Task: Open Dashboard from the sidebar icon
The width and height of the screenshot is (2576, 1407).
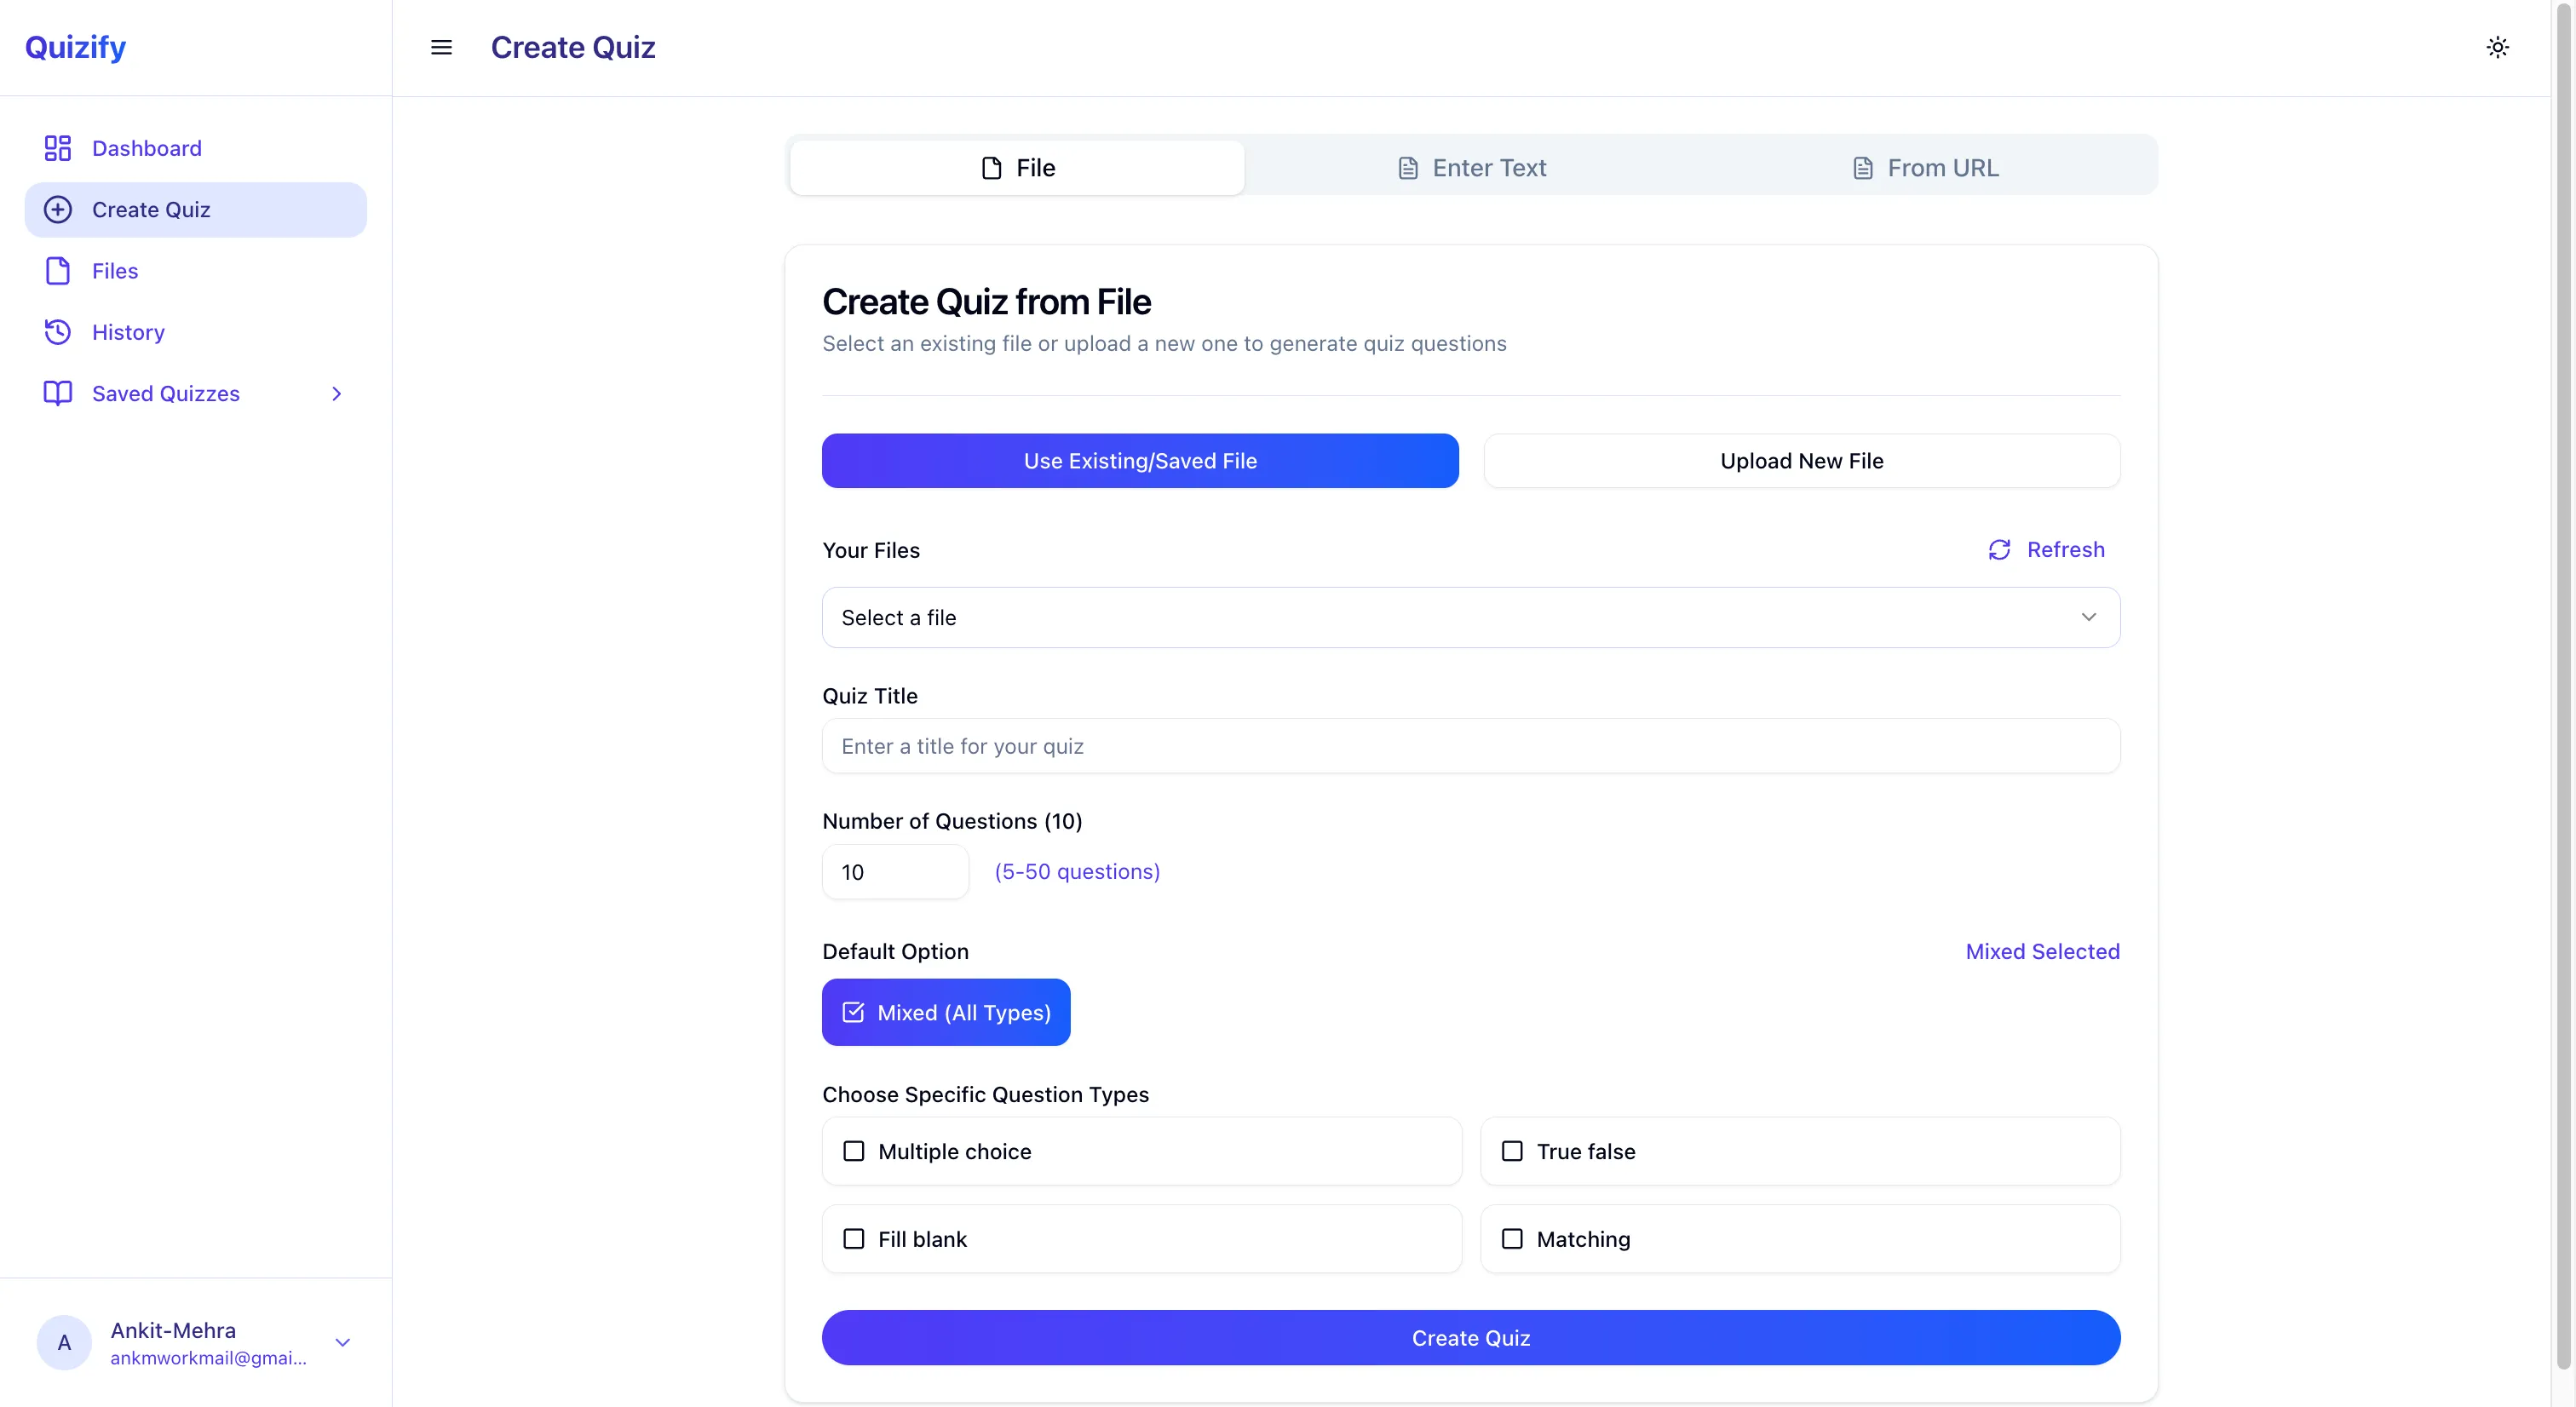Action: coord(57,147)
